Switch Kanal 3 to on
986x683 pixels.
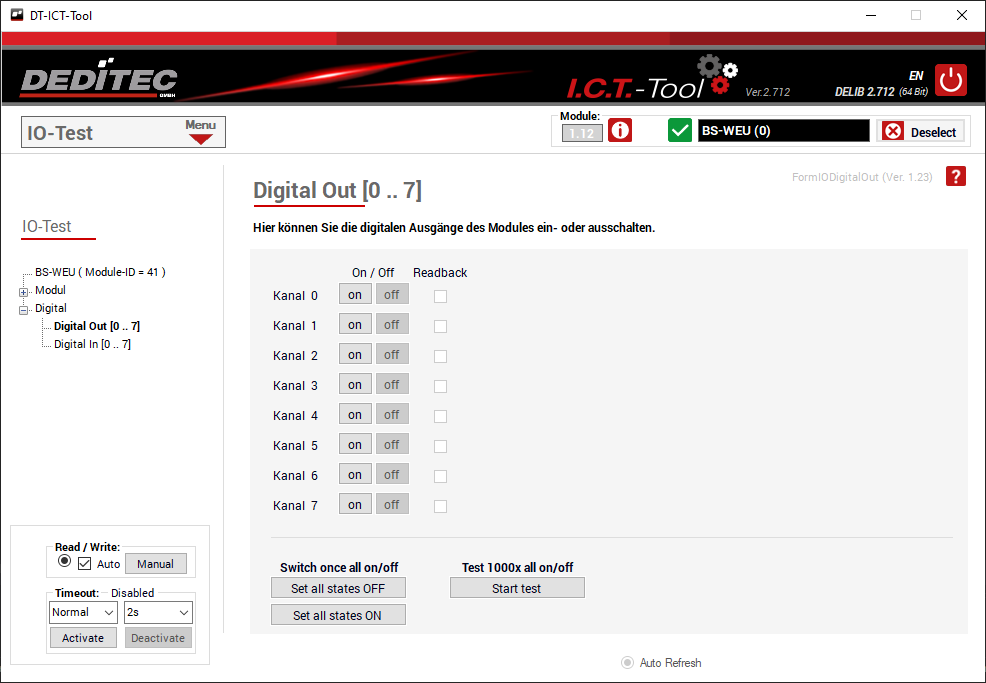click(355, 385)
